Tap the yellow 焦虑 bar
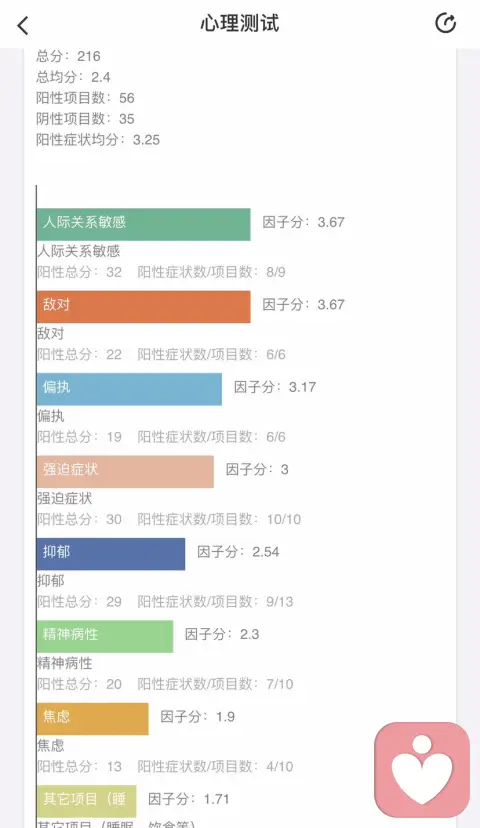This screenshot has width=480, height=828. click(92, 719)
